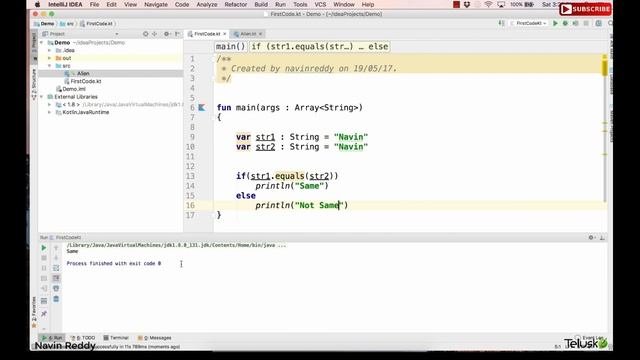Expand the out folder
This screenshot has width=640, height=360.
point(50,58)
